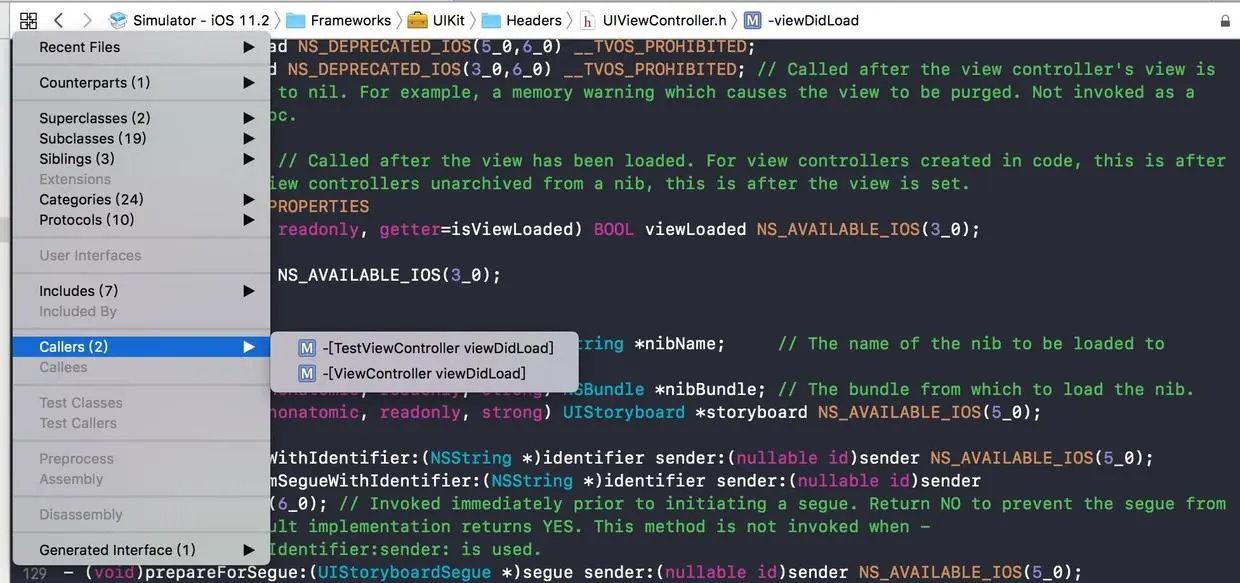Expand arrow next to Superclasses (2)
Image resolution: width=1240 pixels, height=583 pixels.
pyautogui.click(x=249, y=118)
